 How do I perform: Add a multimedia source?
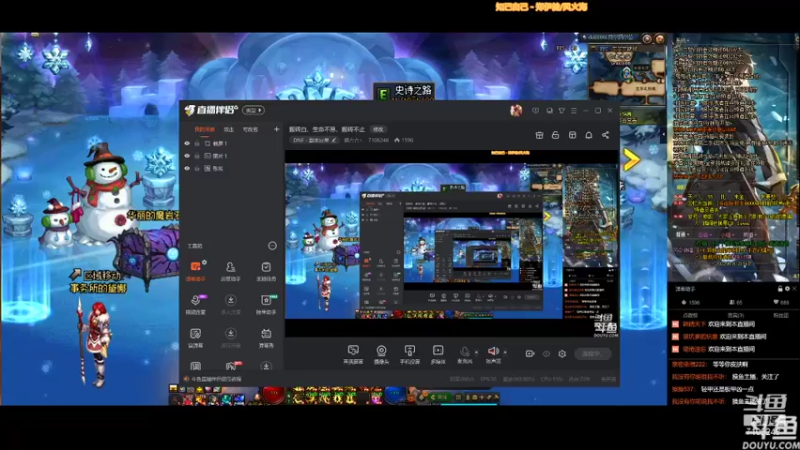tap(438, 354)
